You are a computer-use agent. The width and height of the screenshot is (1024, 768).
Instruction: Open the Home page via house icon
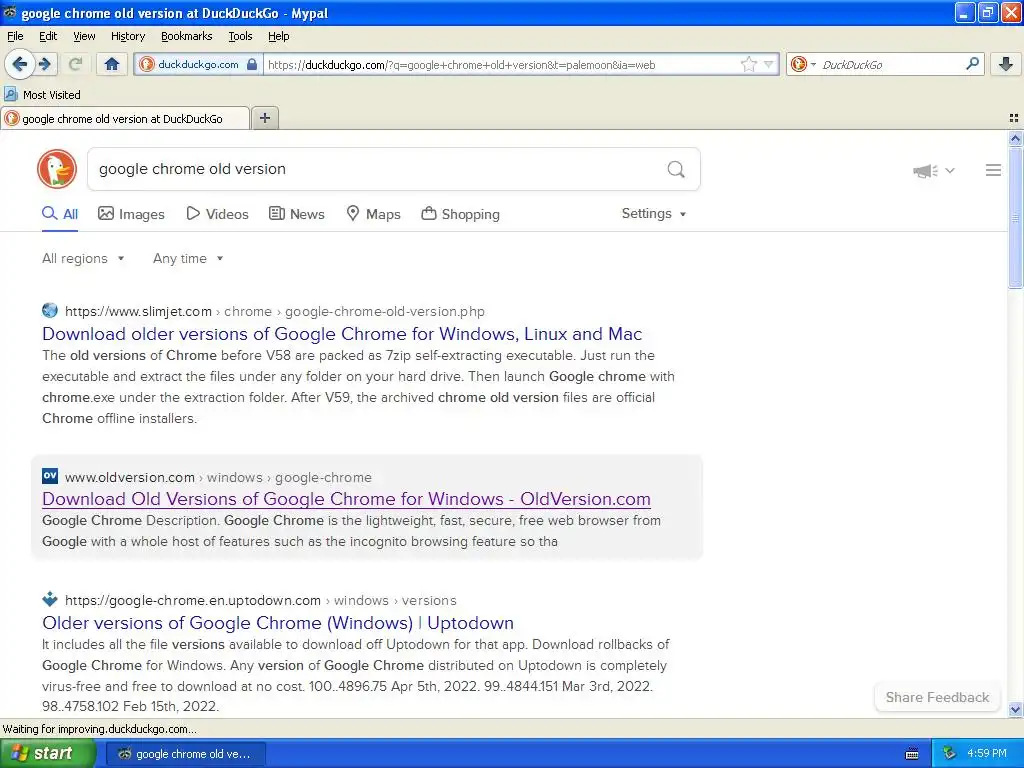tap(112, 64)
